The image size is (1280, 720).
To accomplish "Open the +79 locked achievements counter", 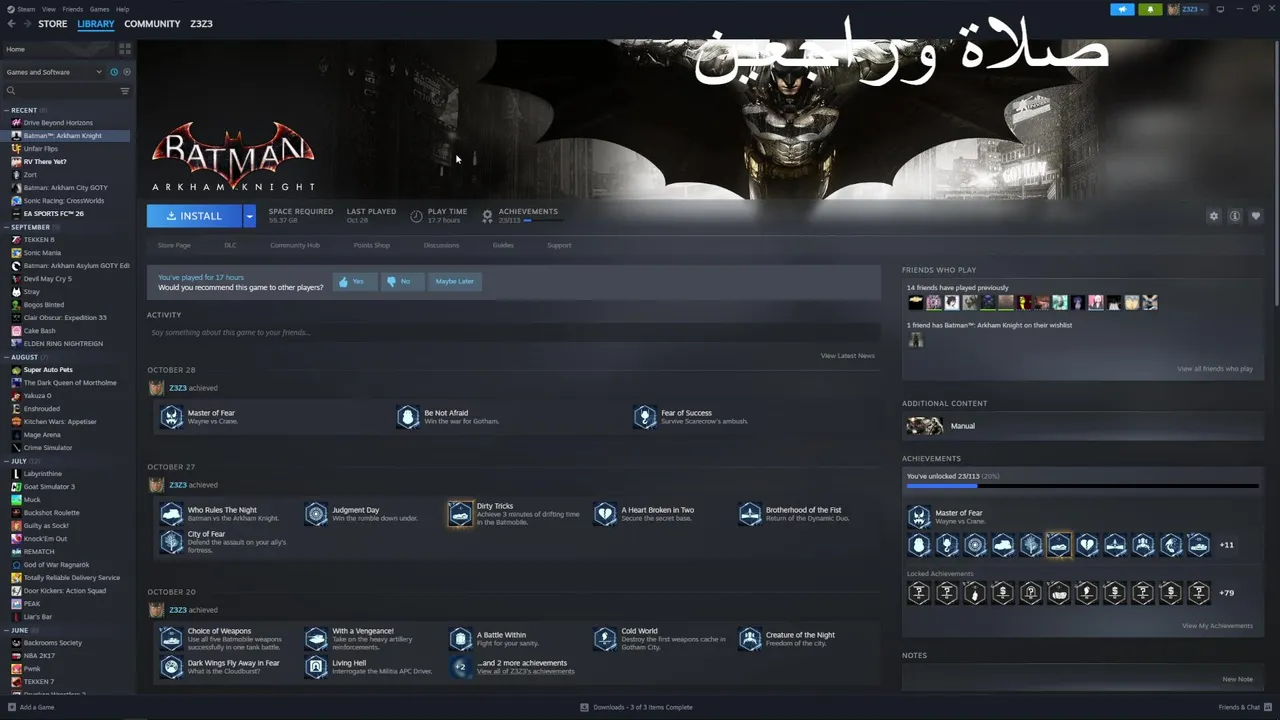I will click(x=1226, y=593).
